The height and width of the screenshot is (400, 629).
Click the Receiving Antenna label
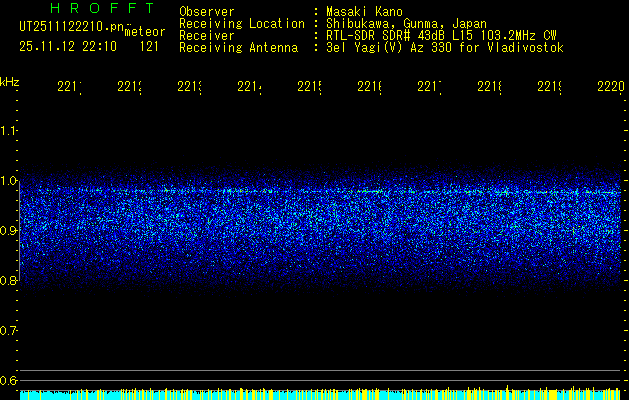point(239,48)
